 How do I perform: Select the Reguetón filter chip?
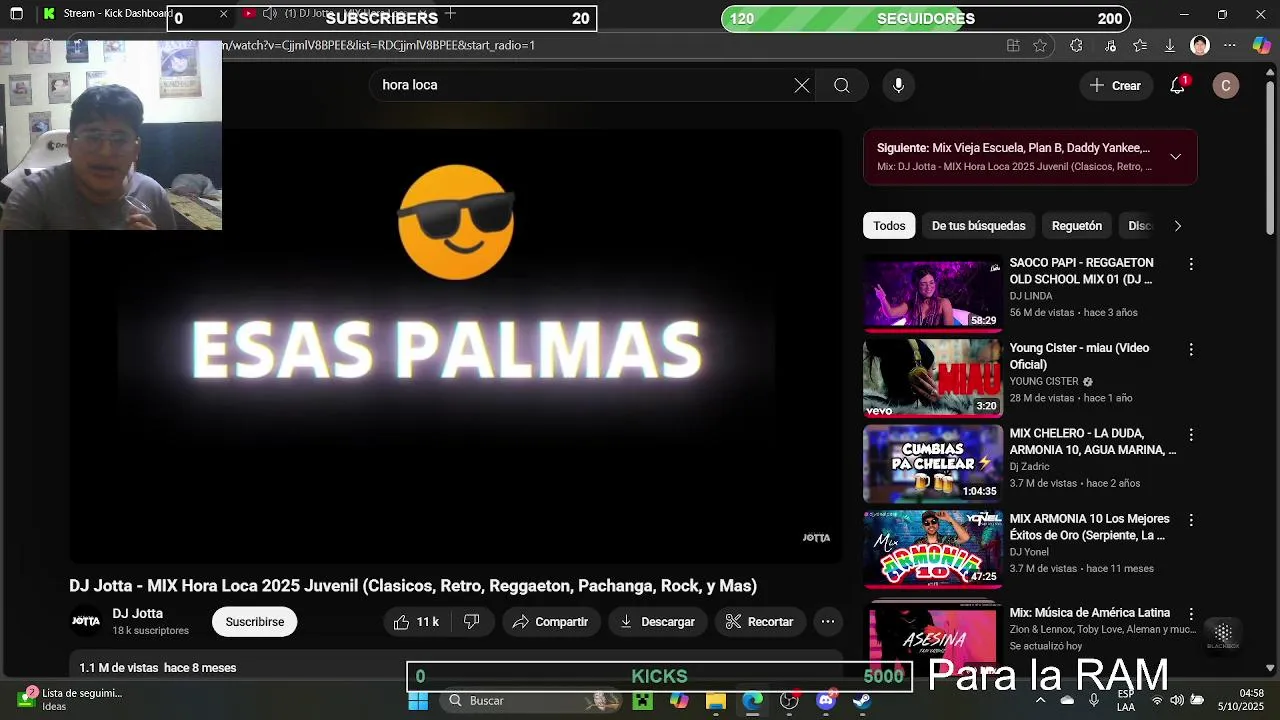1076,226
